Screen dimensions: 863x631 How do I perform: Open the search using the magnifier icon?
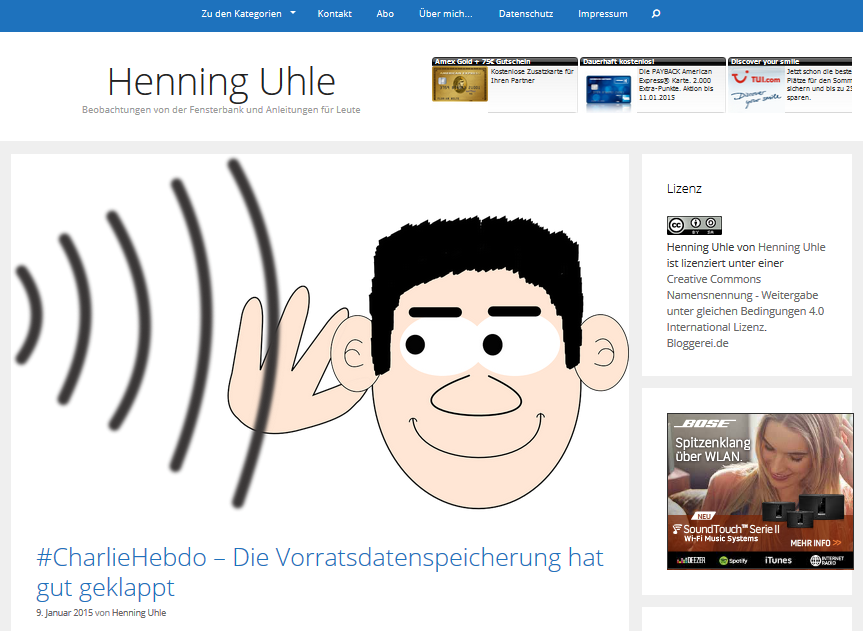click(x=654, y=14)
